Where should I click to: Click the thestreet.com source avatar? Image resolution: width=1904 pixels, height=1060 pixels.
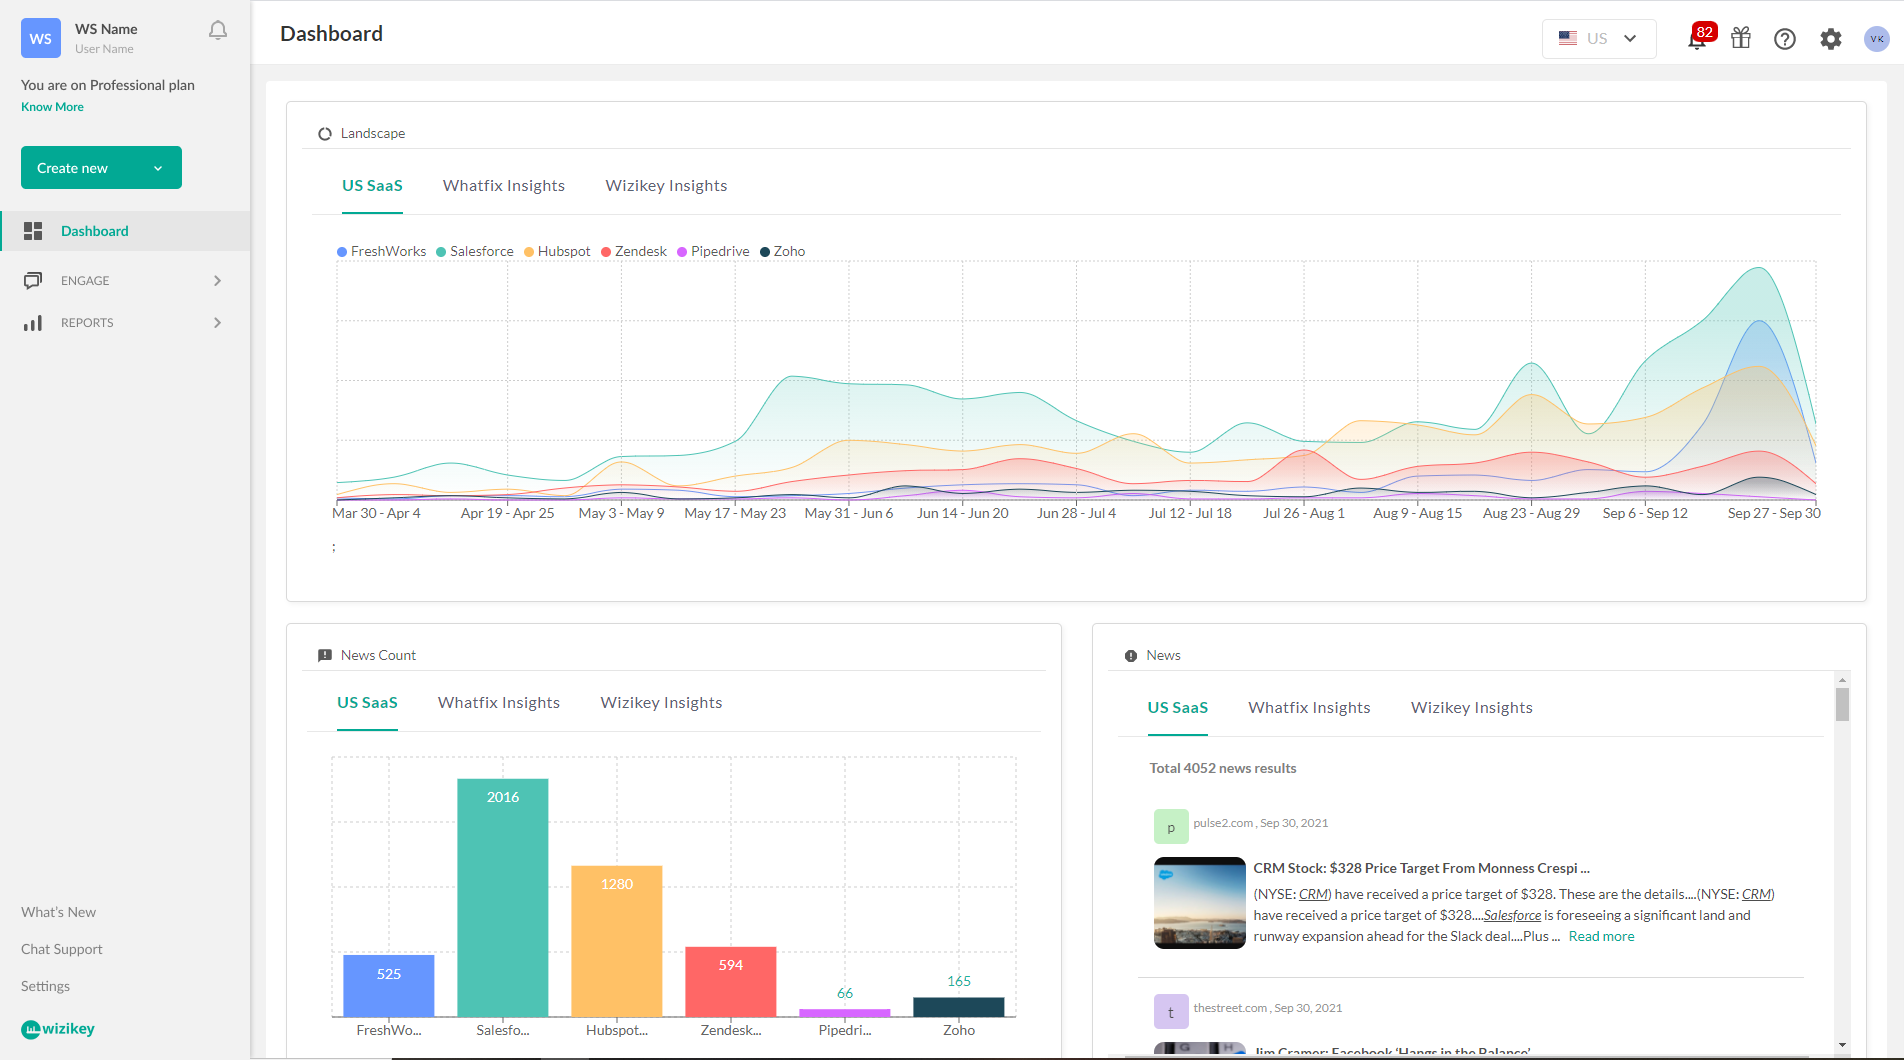pos(1171,1012)
